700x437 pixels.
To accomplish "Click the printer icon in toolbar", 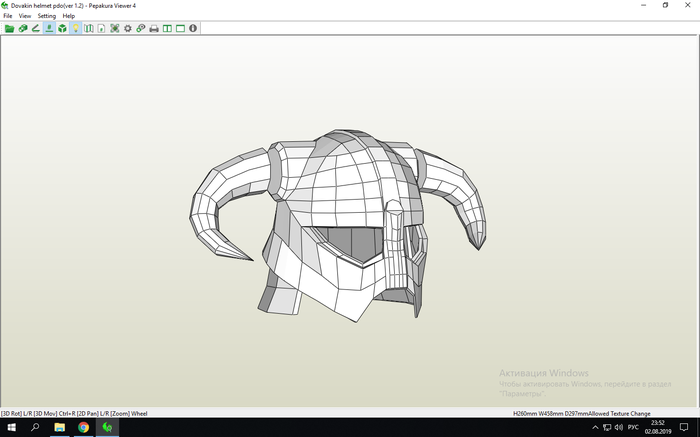I will (x=153, y=28).
